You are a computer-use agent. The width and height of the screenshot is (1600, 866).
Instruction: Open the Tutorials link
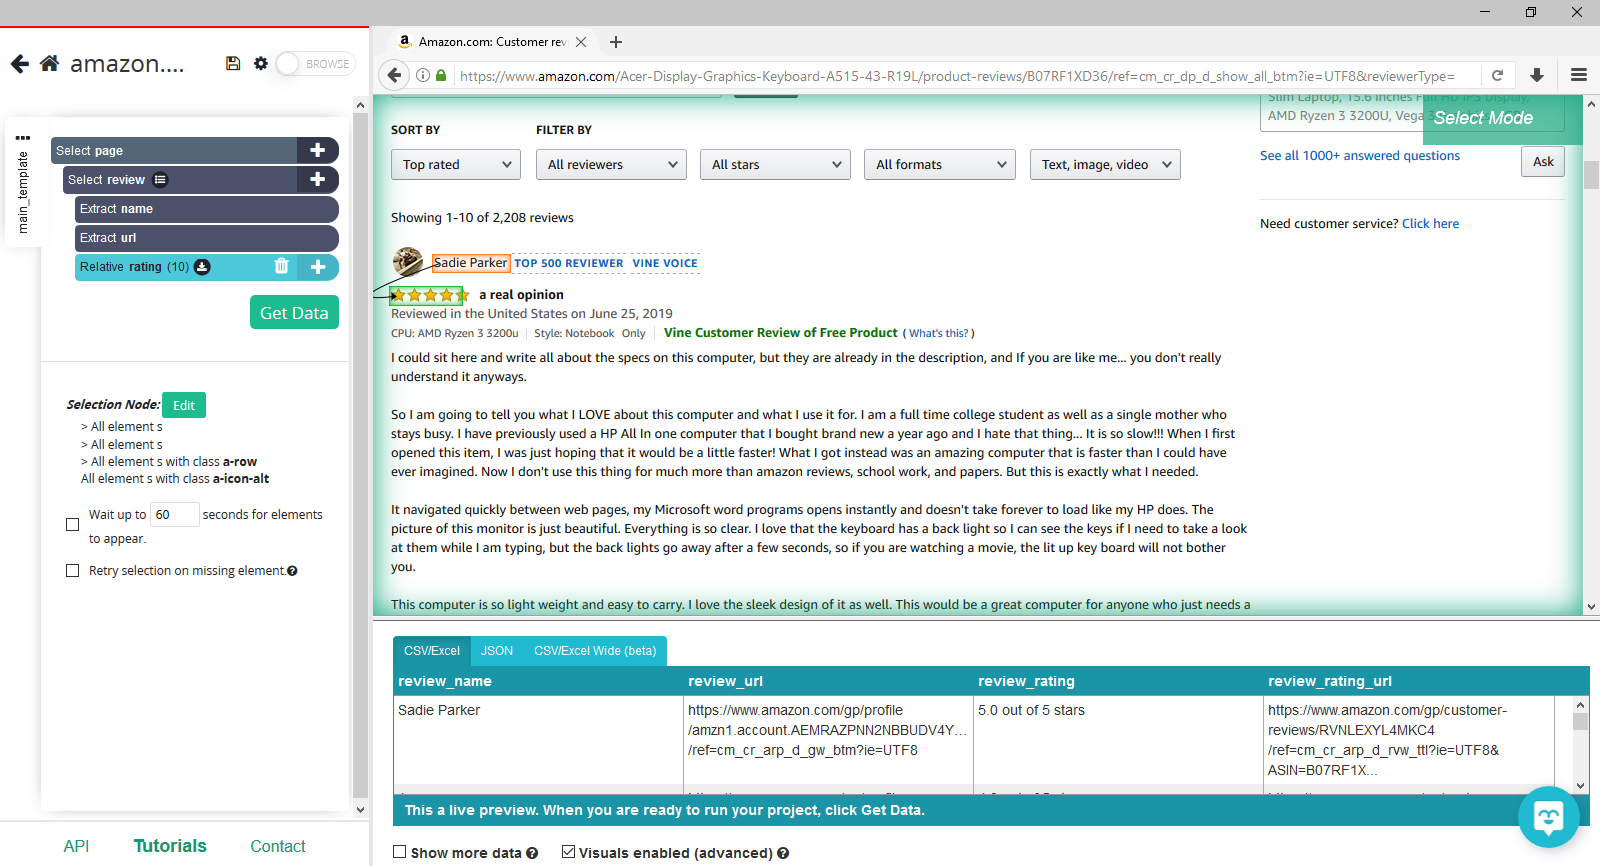170,846
